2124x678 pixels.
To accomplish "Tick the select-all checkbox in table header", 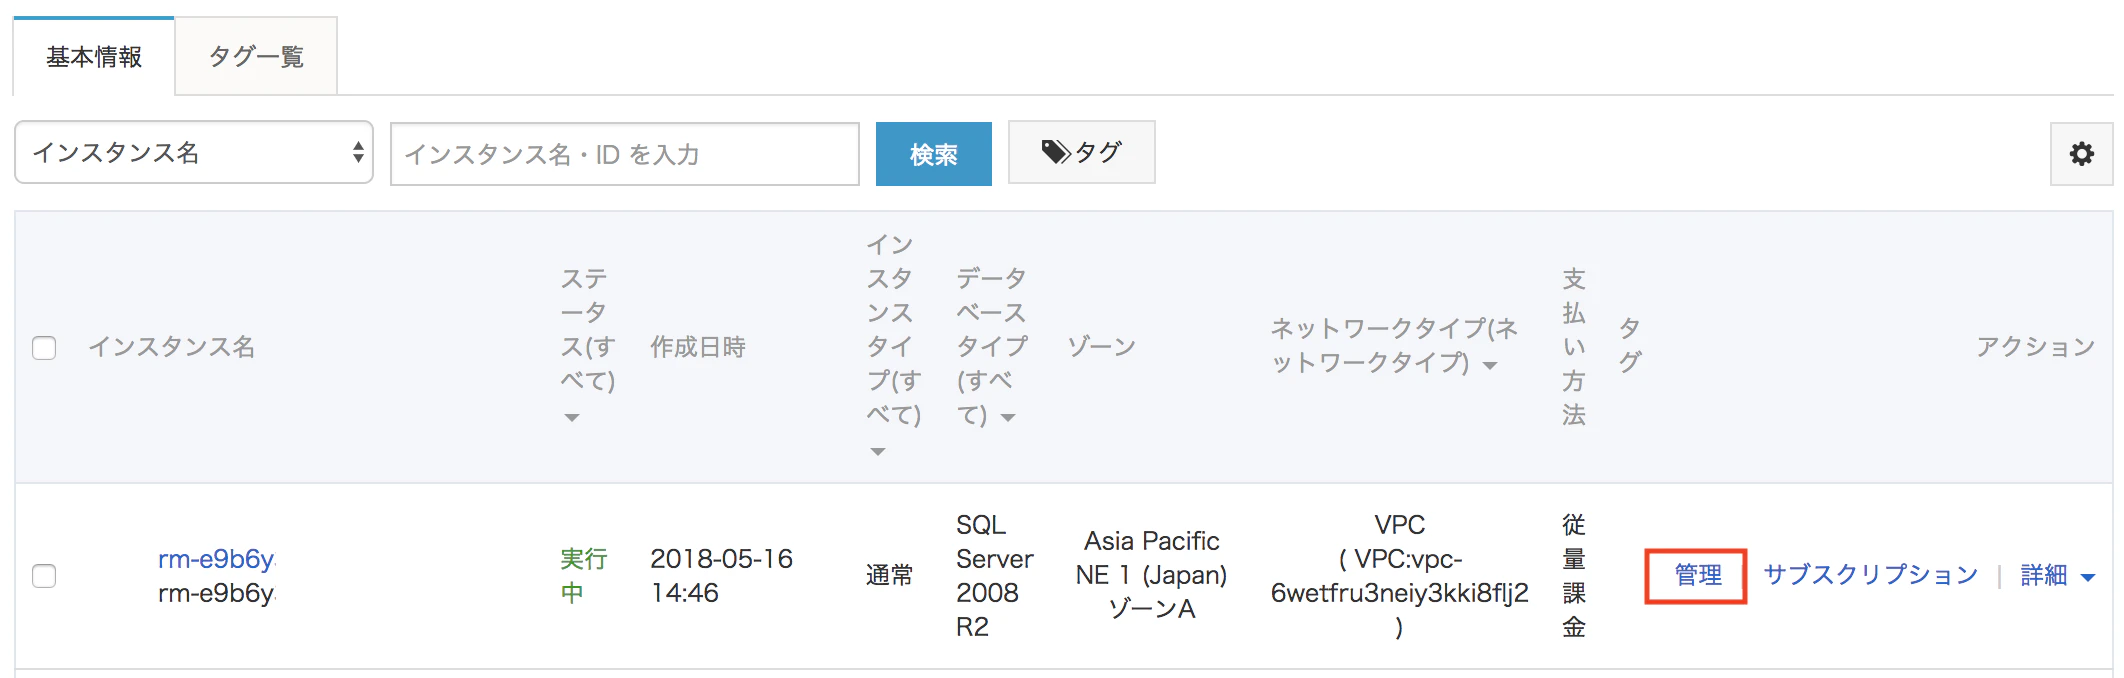I will pyautogui.click(x=44, y=348).
